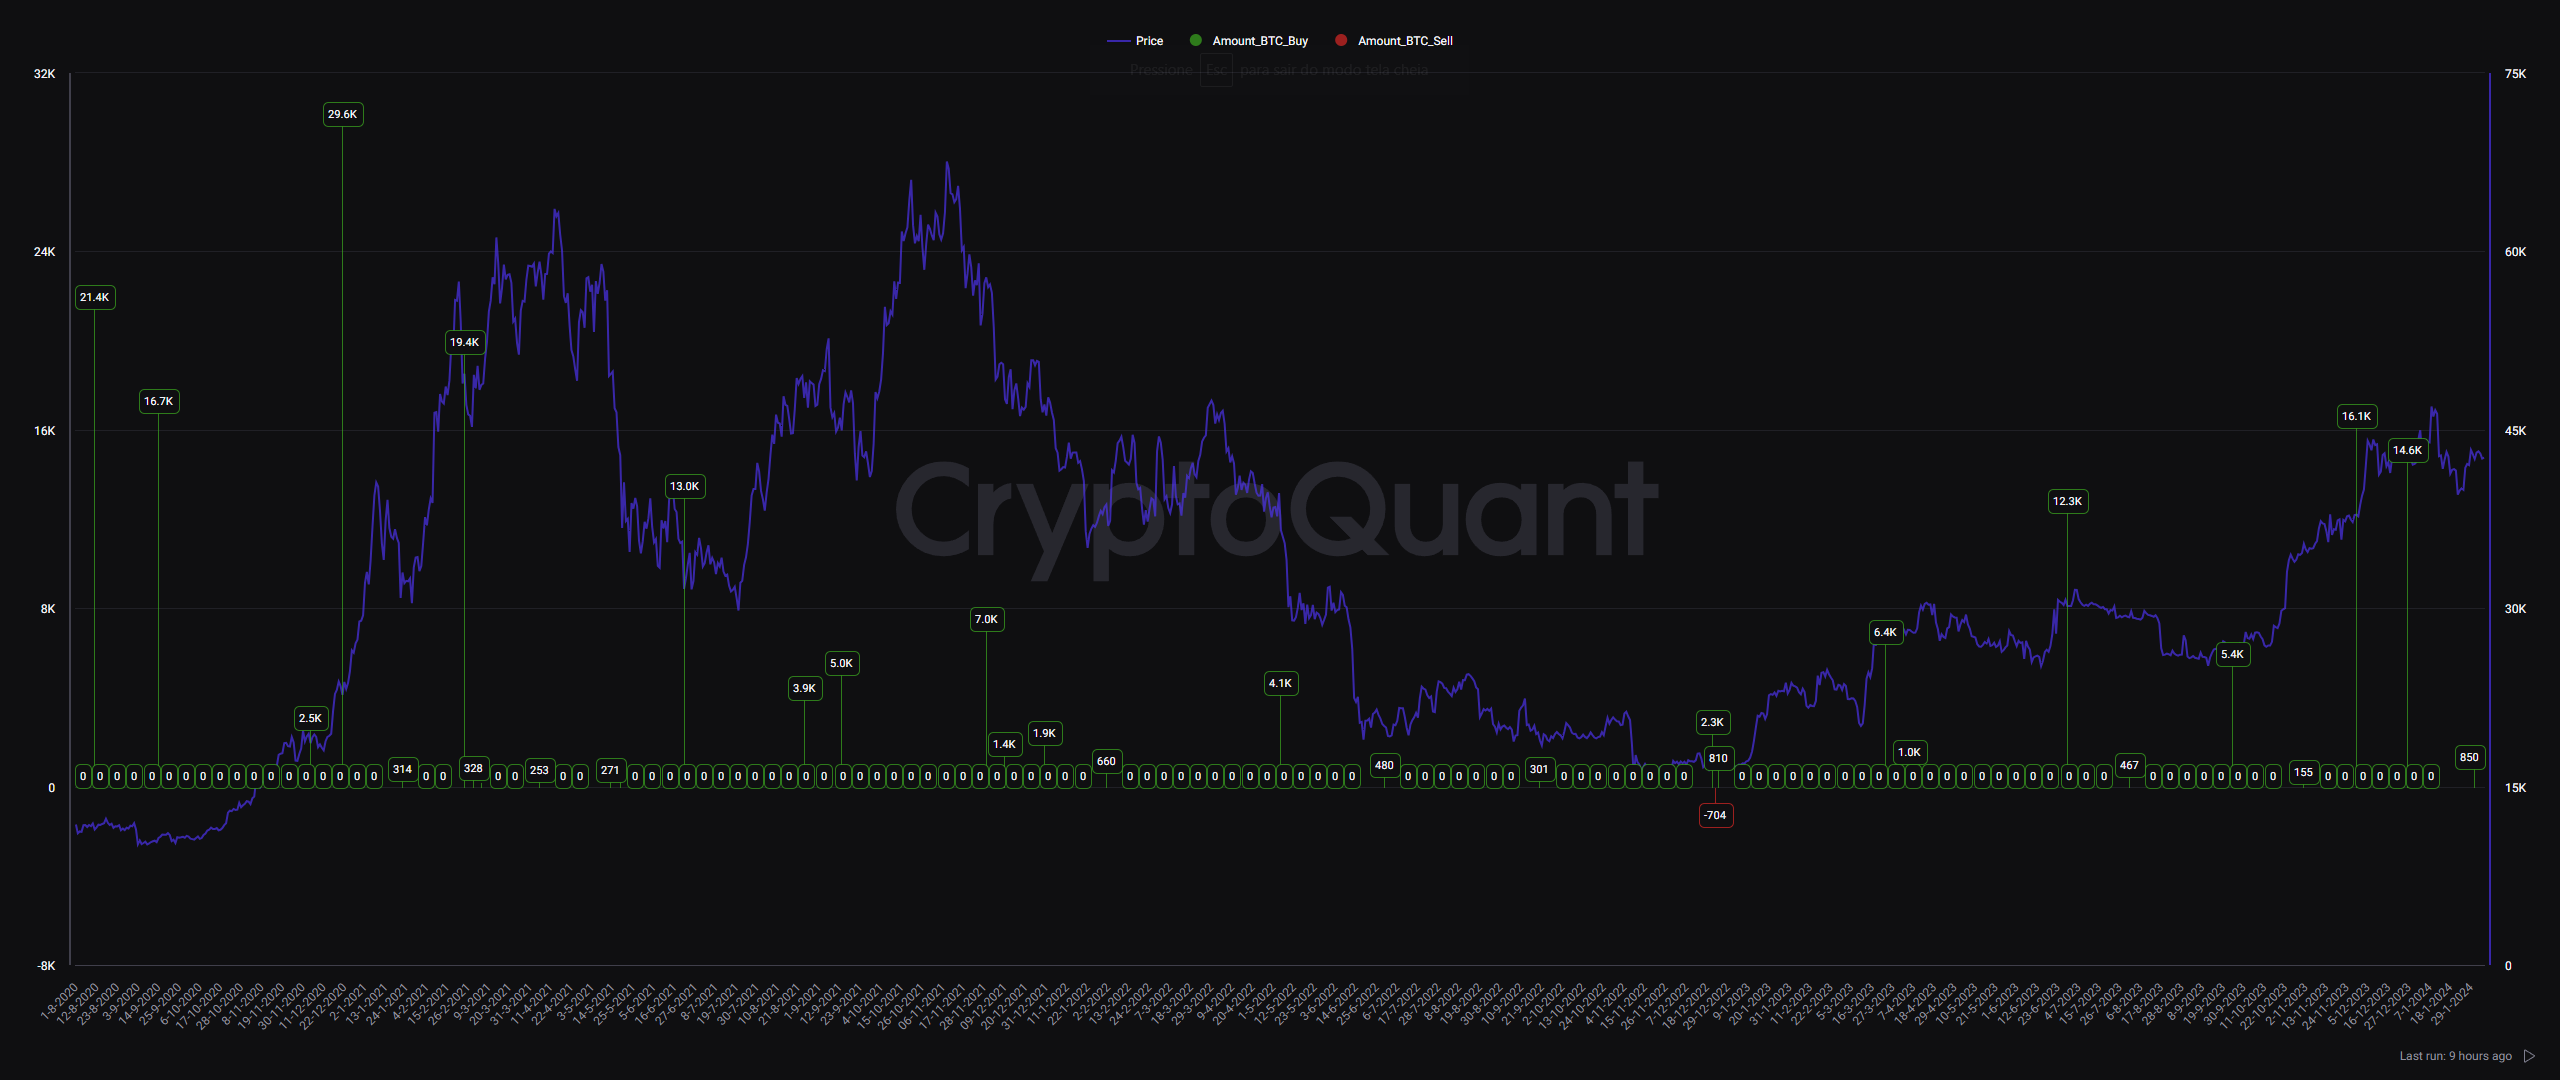
Task: Select the 301 buy data label
Action: [1540, 770]
